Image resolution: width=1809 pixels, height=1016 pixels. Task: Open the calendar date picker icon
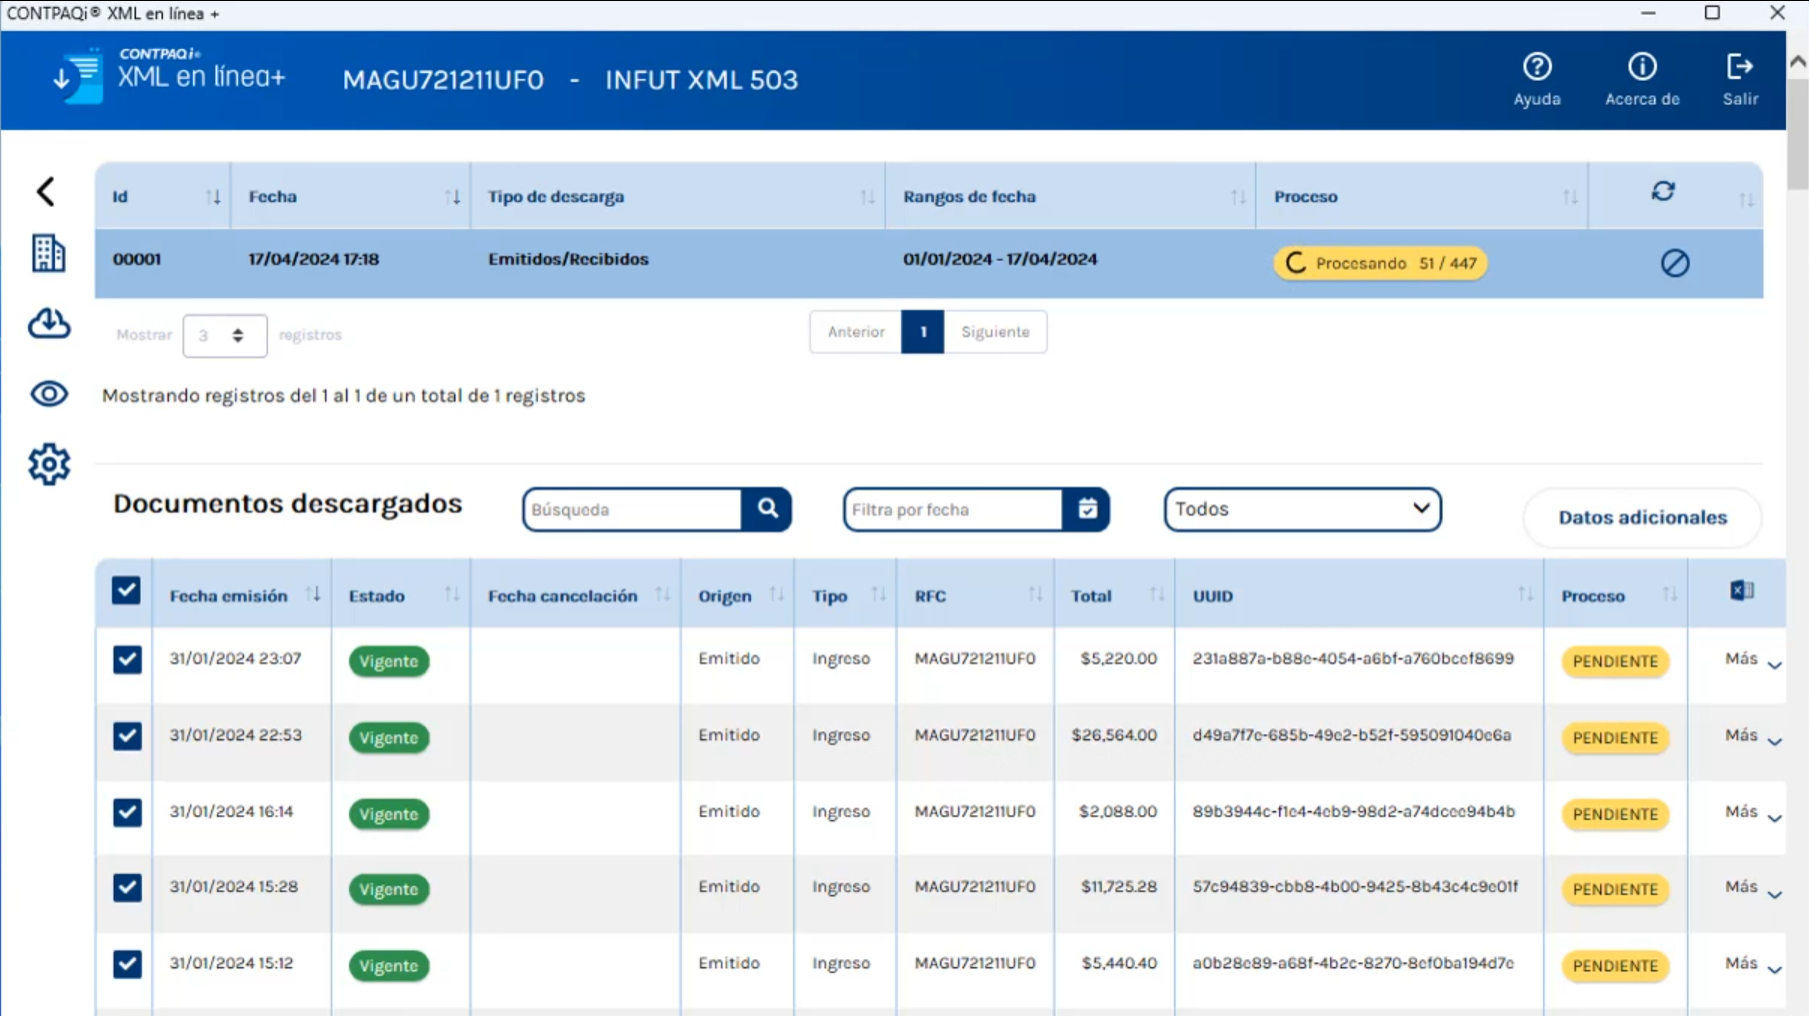point(1087,509)
